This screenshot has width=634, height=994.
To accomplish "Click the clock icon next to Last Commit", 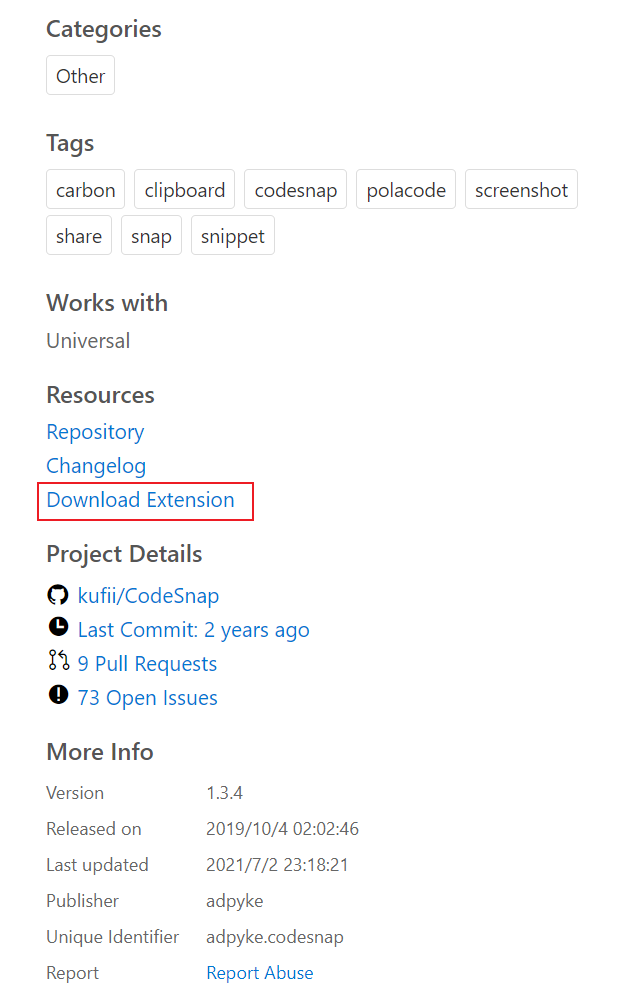I will point(58,627).
